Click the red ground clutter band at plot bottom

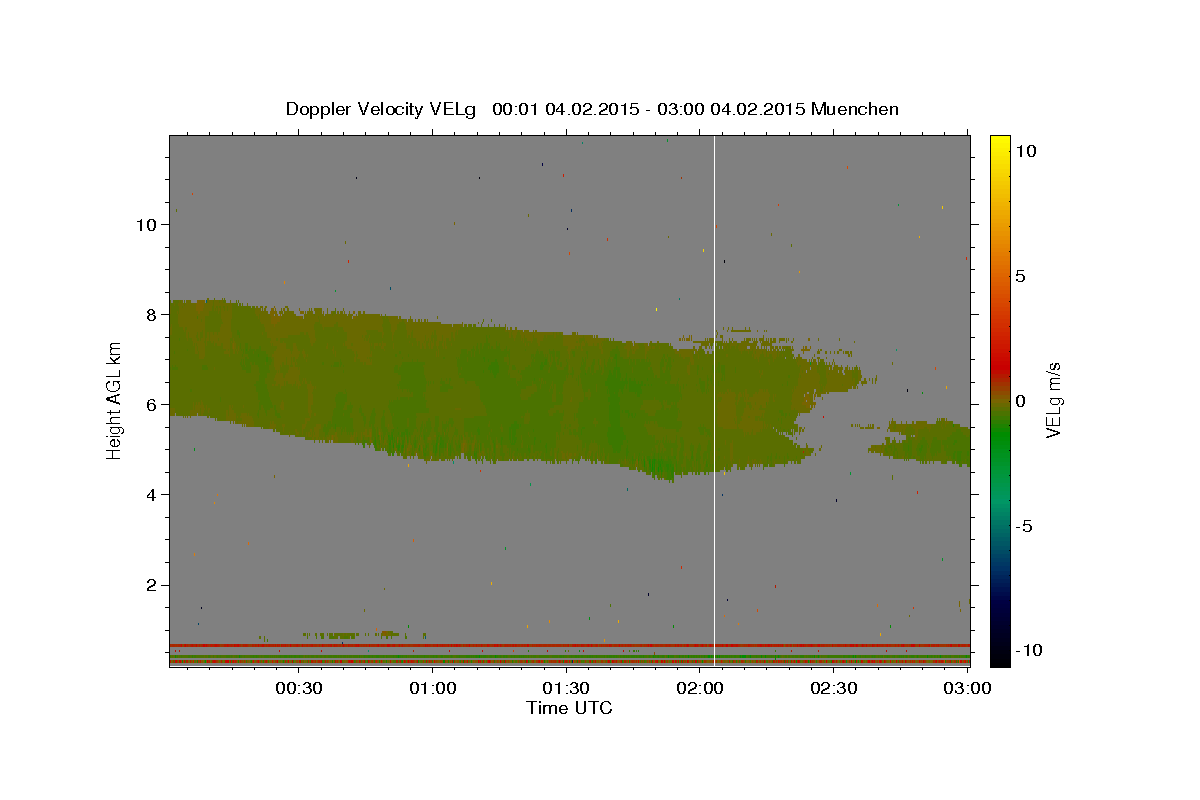[x=570, y=645]
